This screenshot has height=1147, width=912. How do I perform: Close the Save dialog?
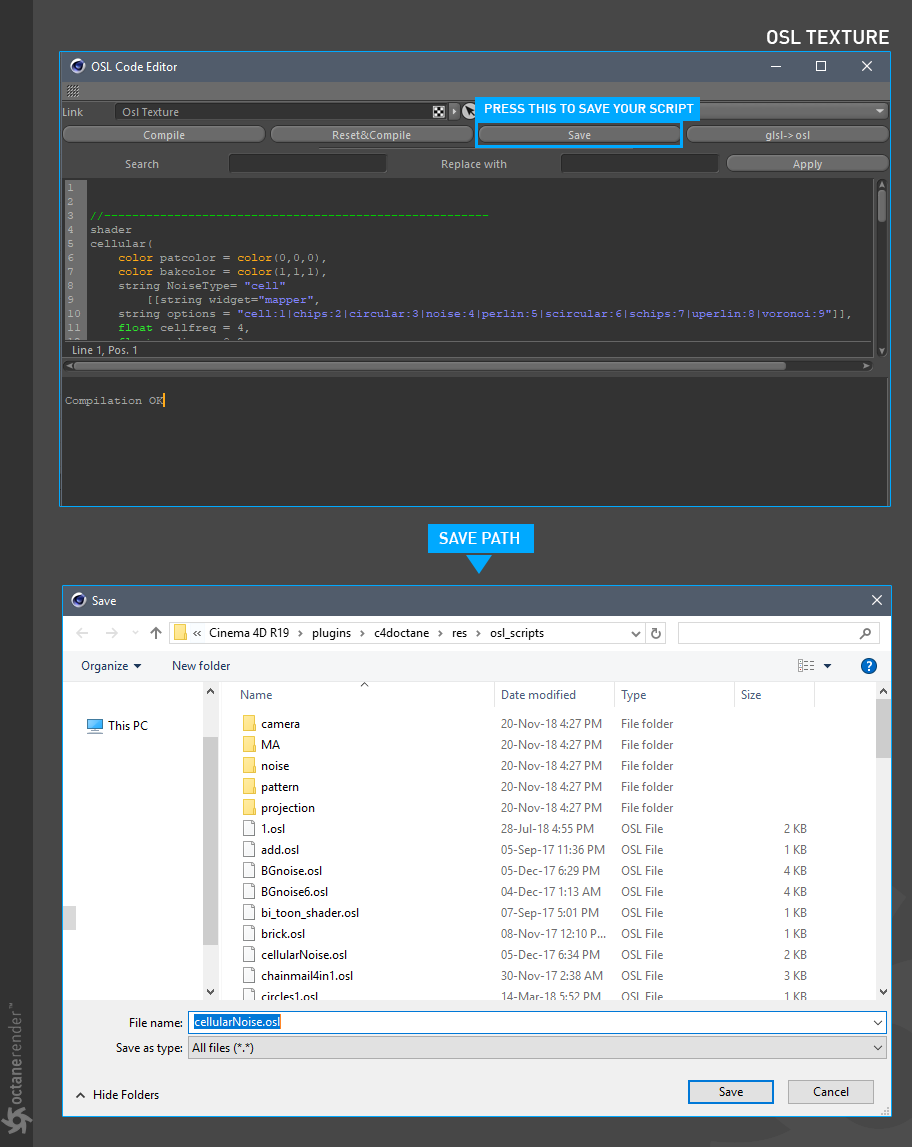(877, 601)
